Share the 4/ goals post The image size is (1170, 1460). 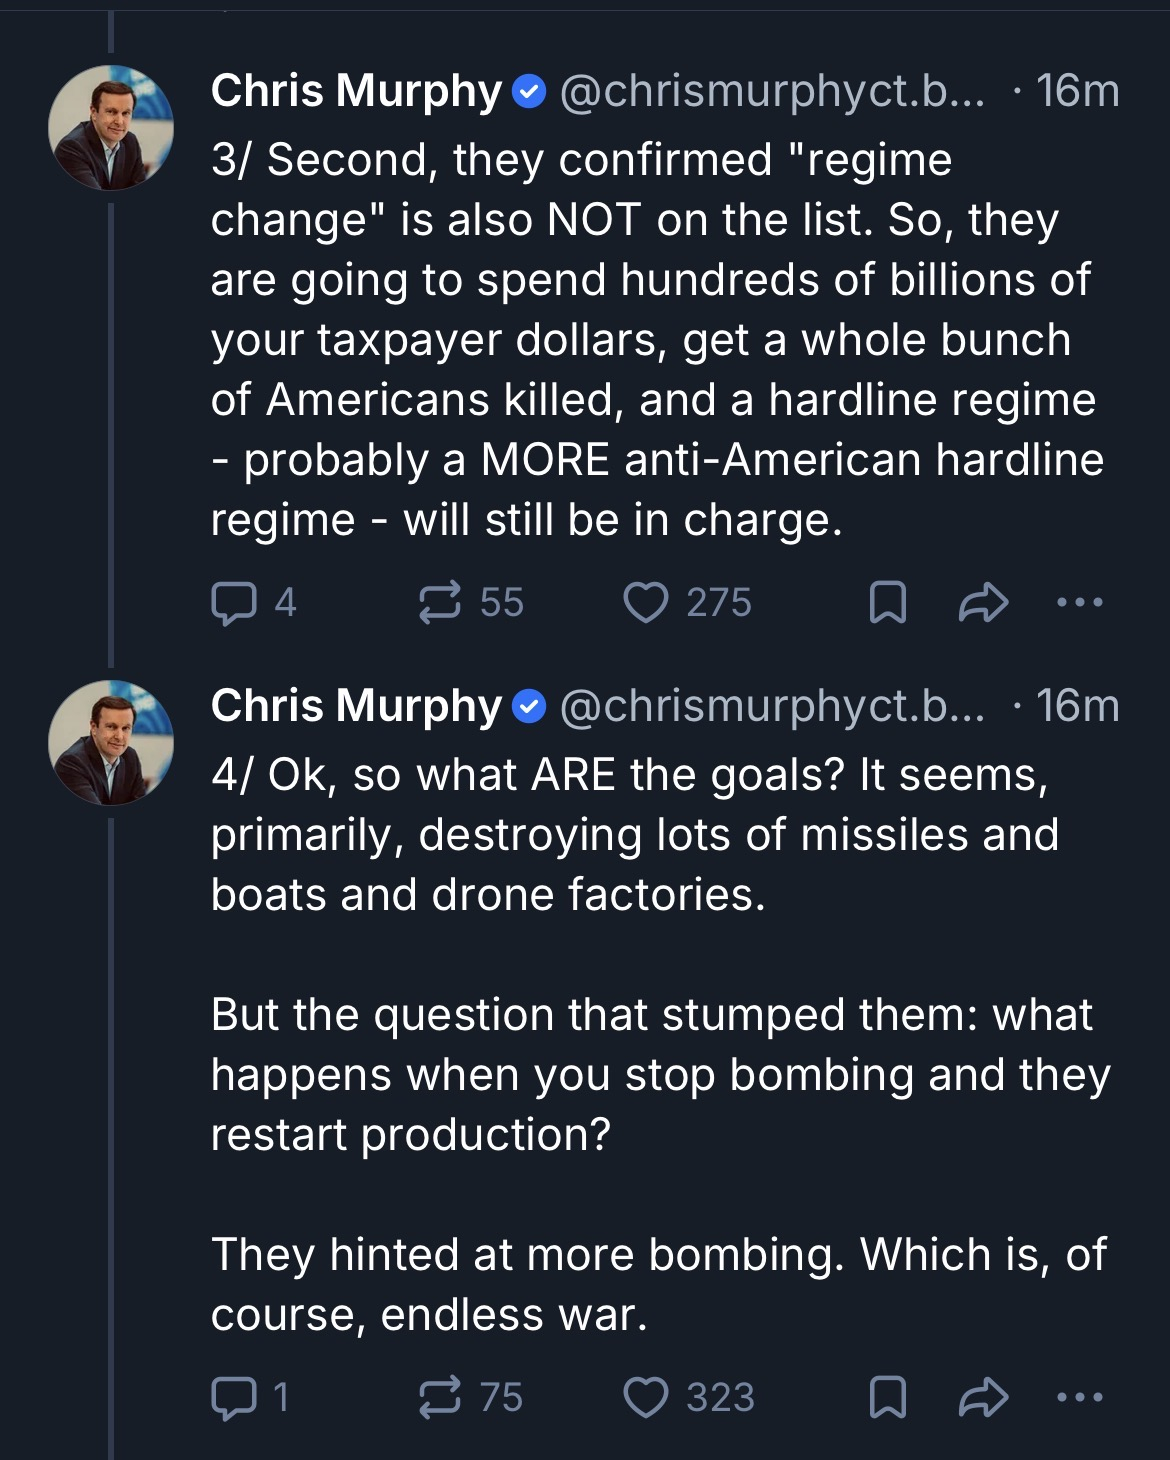pos(983,1398)
